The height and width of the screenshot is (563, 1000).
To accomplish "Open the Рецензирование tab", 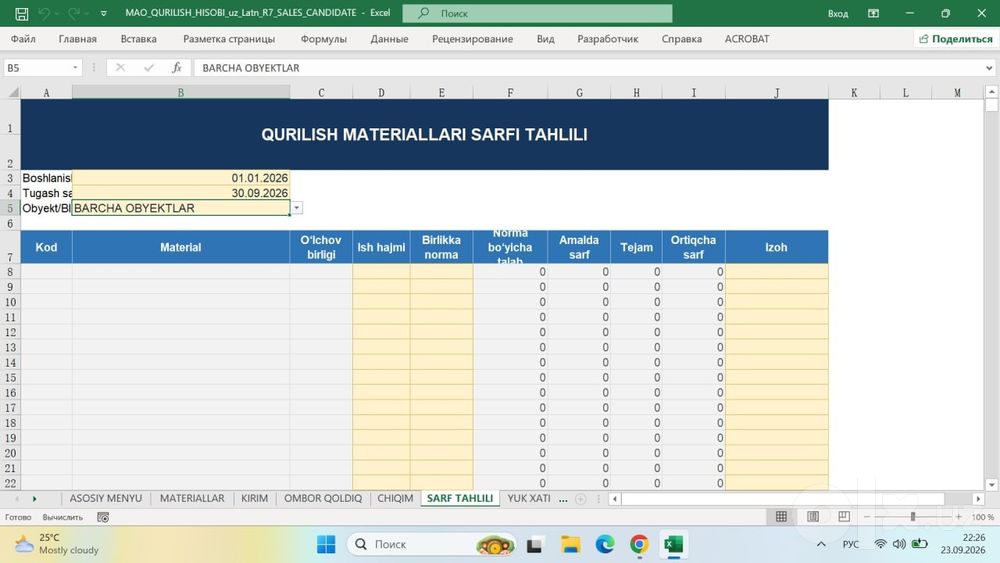I will [x=473, y=39].
